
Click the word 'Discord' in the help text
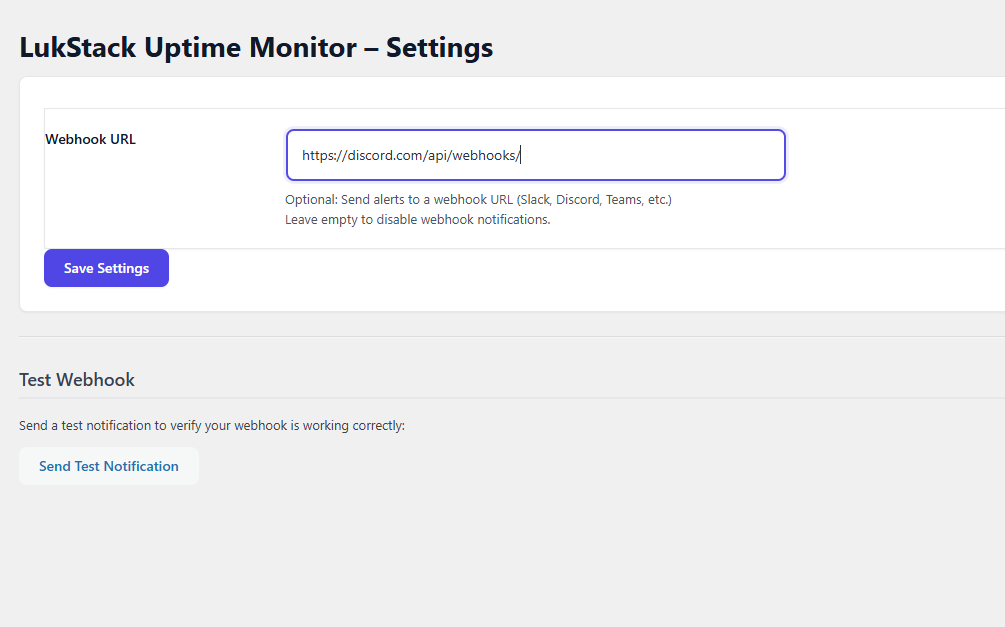(x=578, y=200)
